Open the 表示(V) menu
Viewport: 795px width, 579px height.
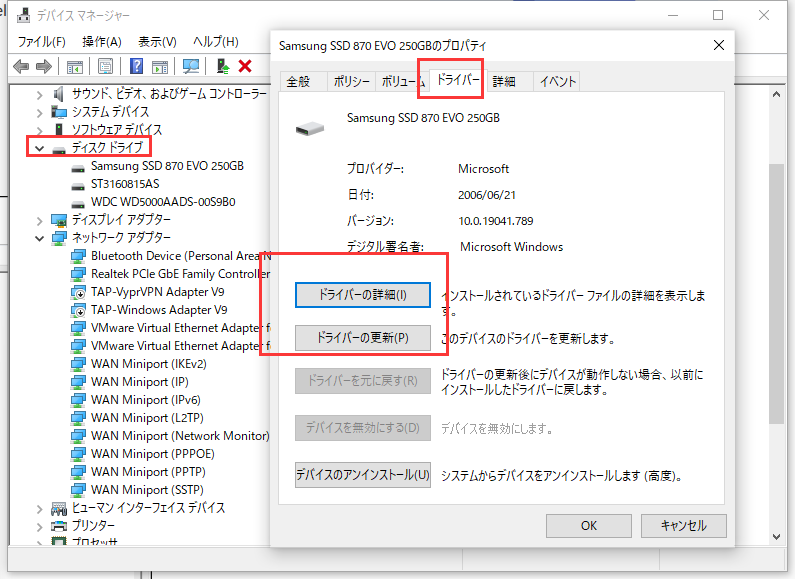[x=158, y=42]
